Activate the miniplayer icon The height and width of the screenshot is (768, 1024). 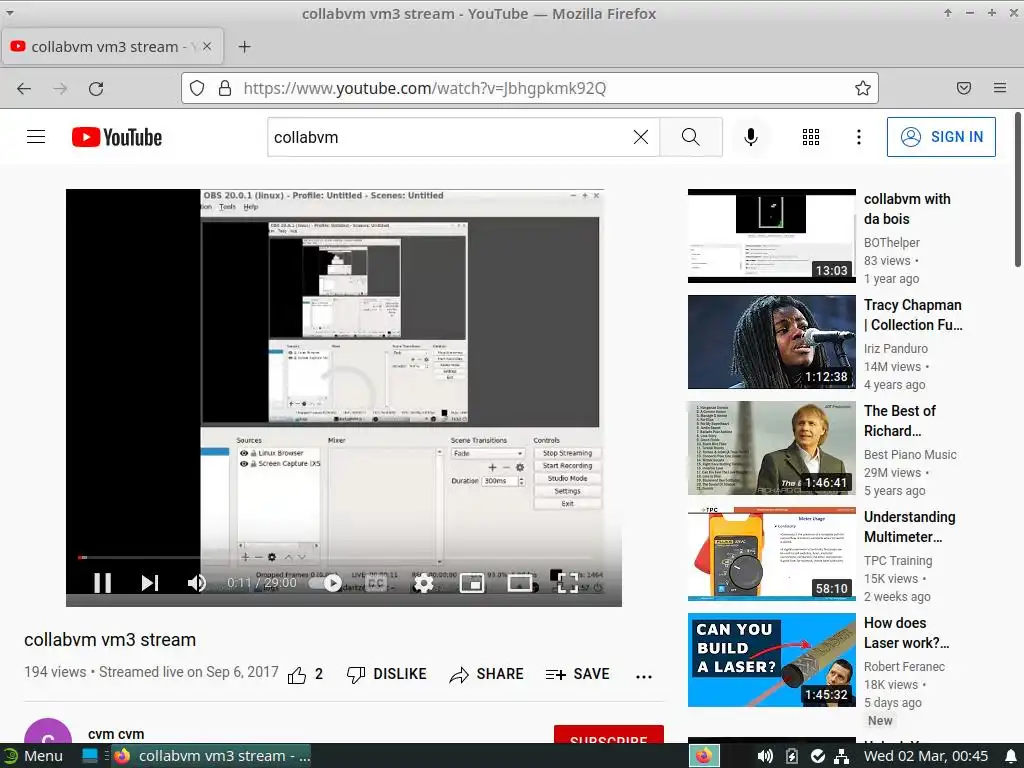click(472, 583)
